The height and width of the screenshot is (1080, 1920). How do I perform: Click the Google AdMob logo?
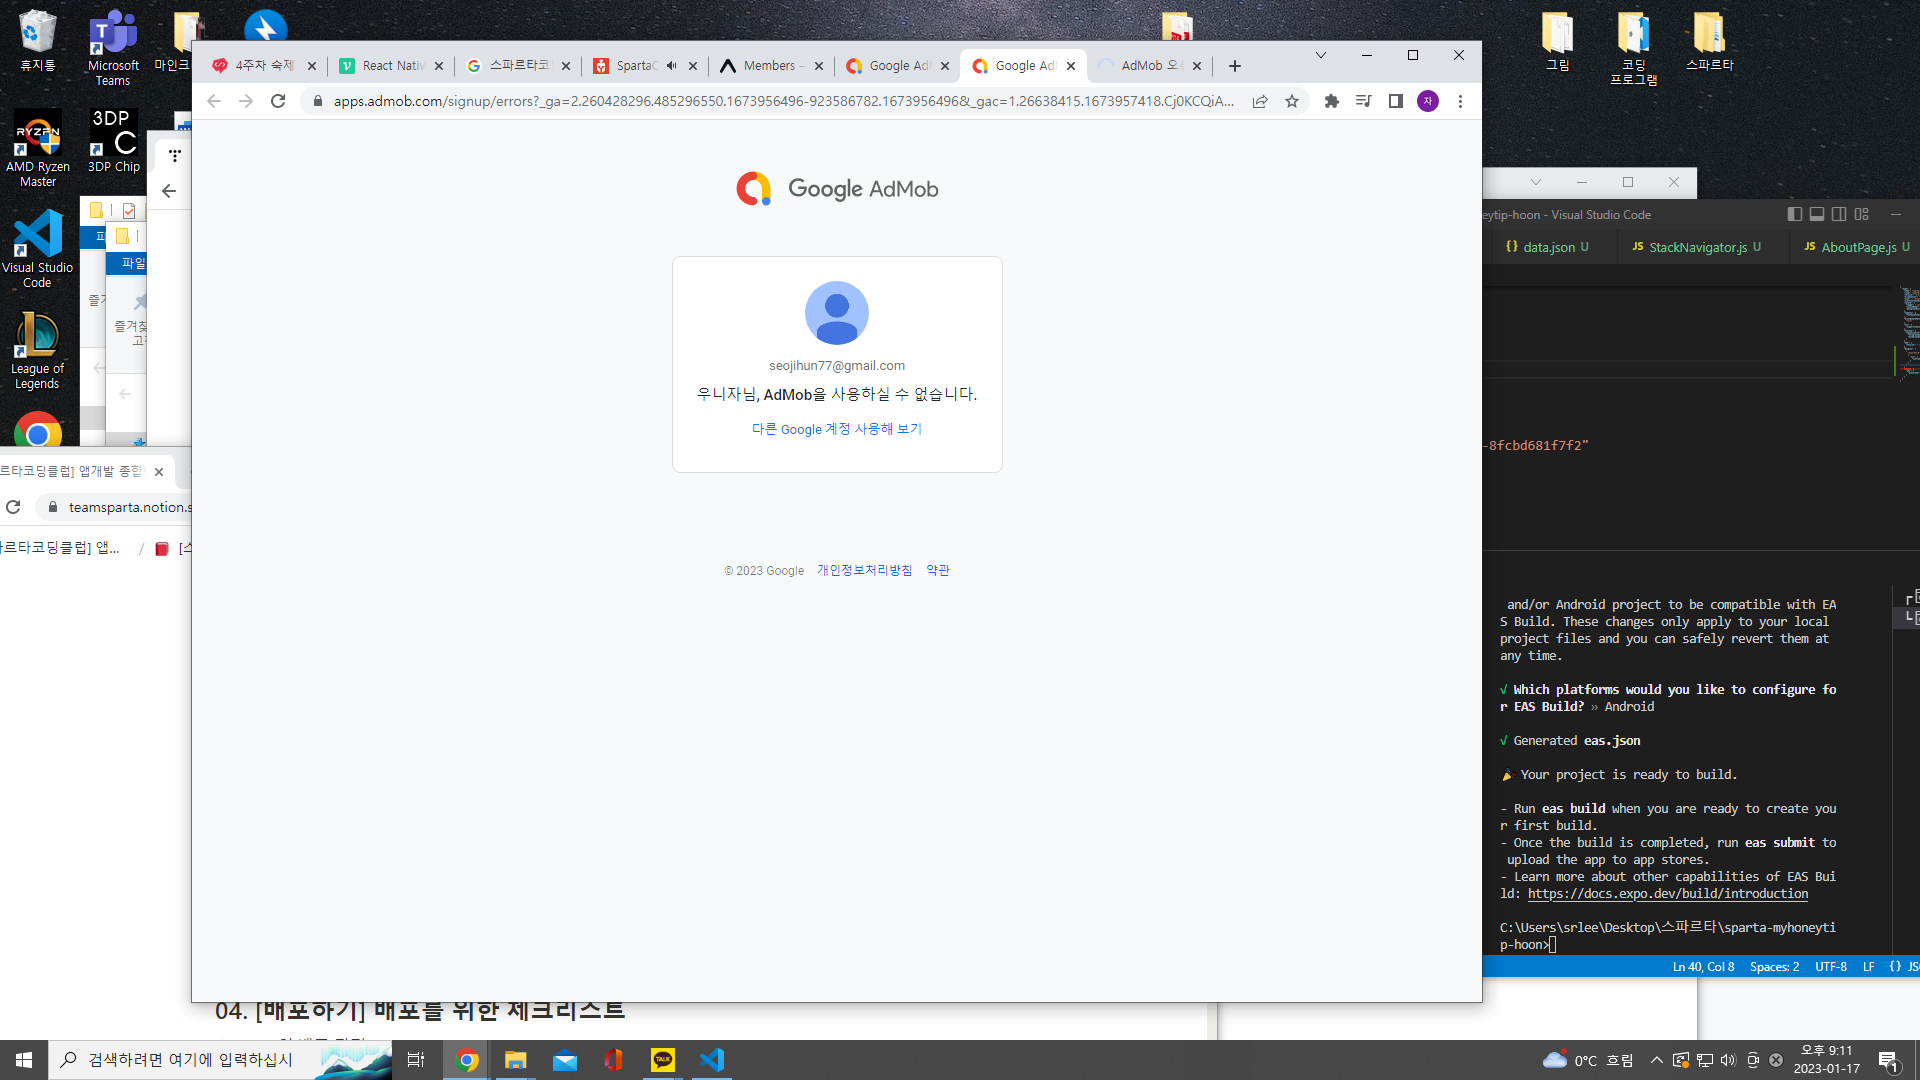point(837,189)
